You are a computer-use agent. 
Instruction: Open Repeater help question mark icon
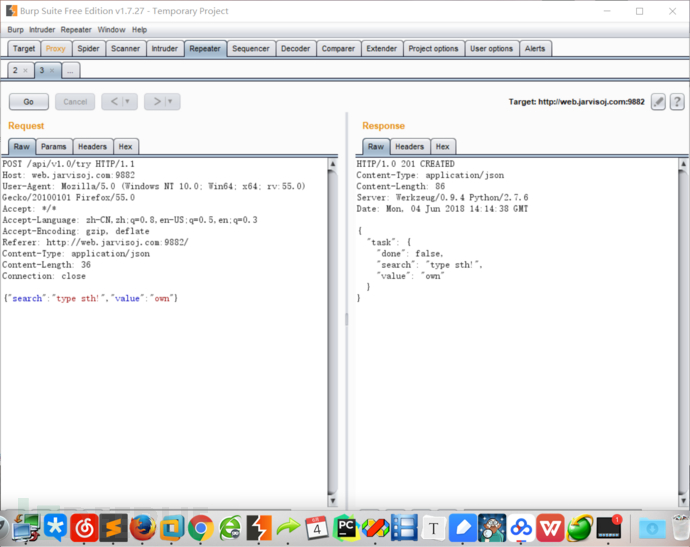pos(677,102)
